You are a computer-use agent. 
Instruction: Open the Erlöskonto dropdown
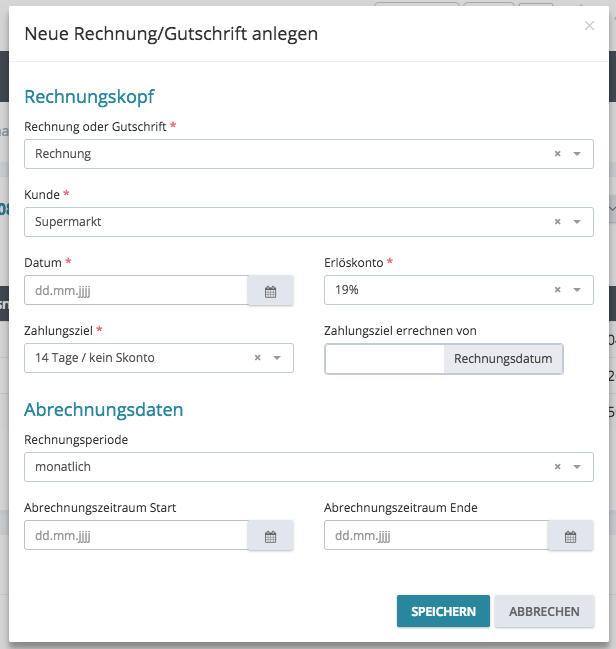[577, 290]
